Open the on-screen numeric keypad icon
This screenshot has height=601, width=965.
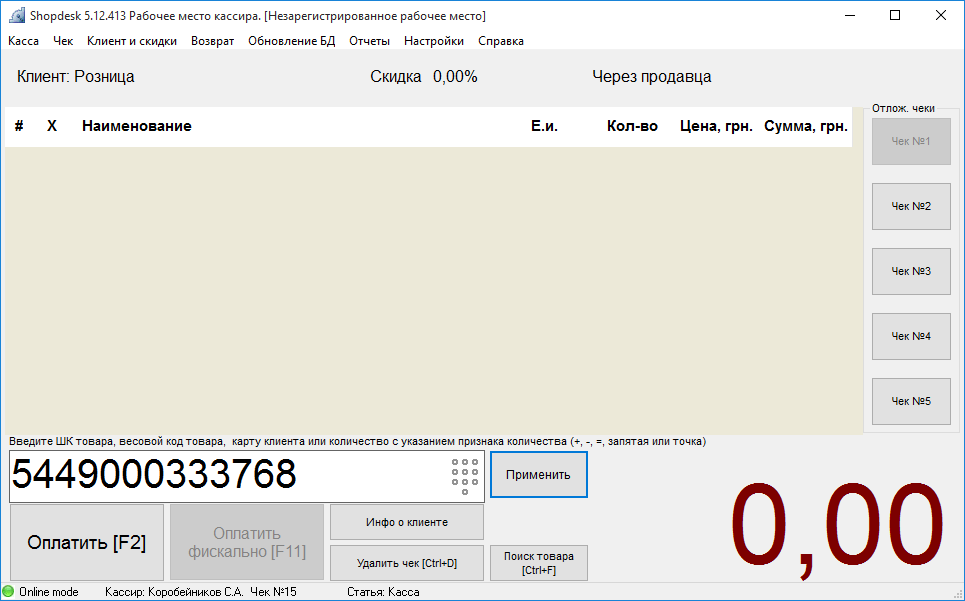click(x=465, y=476)
